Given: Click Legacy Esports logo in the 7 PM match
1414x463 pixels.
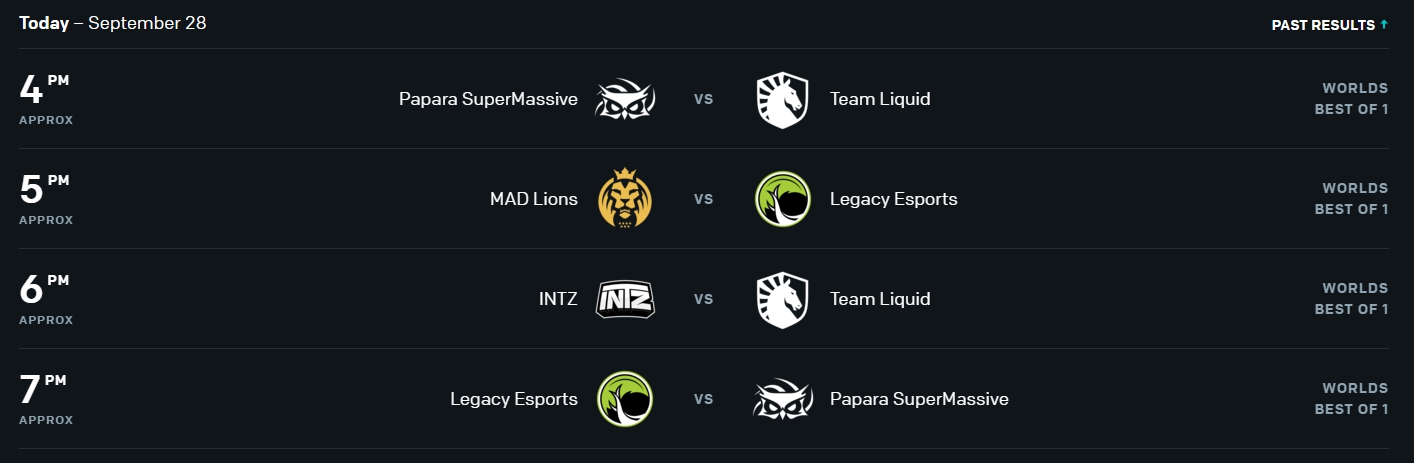Looking at the screenshot, I should coord(625,399).
